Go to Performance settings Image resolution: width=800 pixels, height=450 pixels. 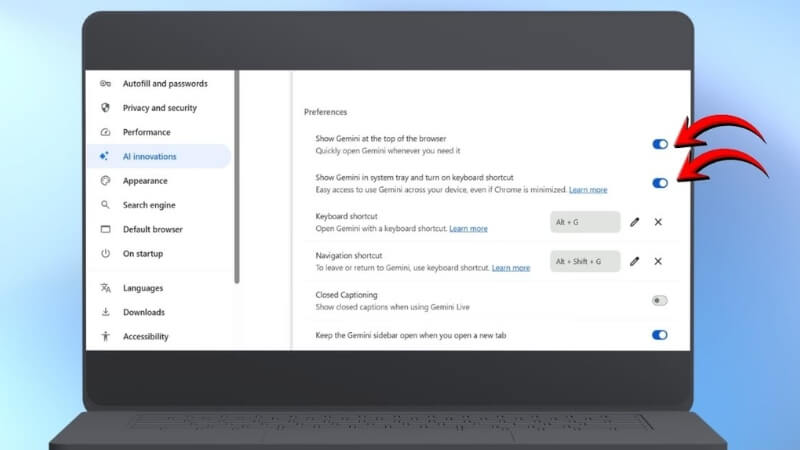(x=159, y=132)
